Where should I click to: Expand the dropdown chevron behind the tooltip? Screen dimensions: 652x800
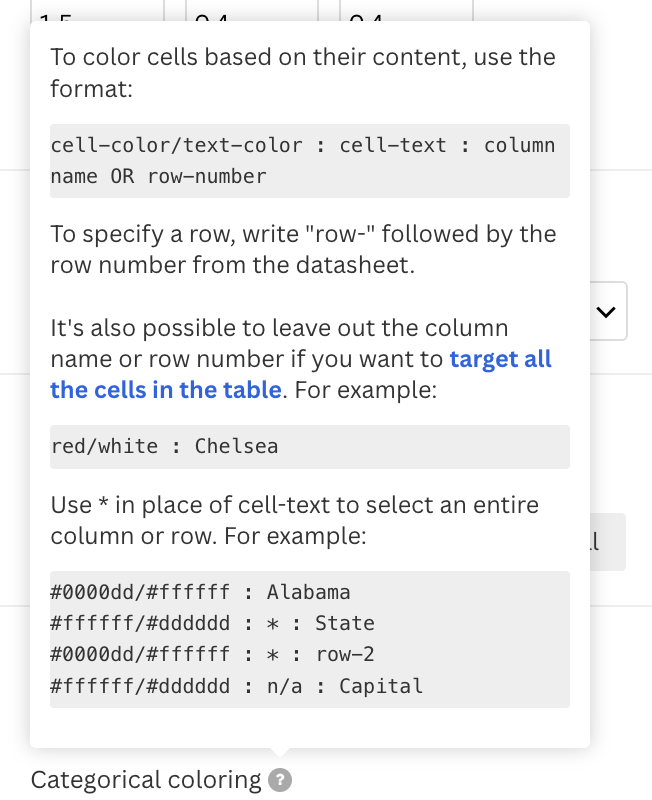click(x=606, y=311)
